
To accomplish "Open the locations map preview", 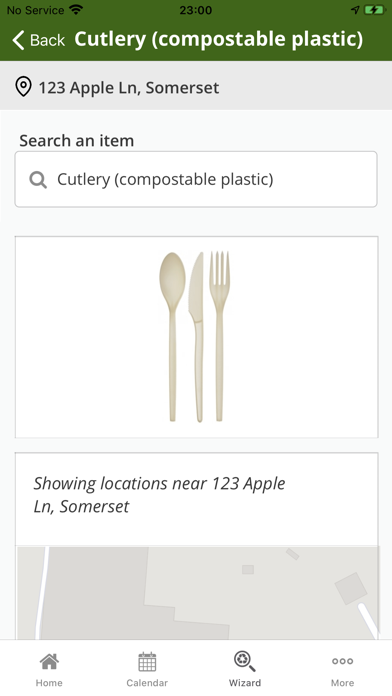I will pos(198,593).
